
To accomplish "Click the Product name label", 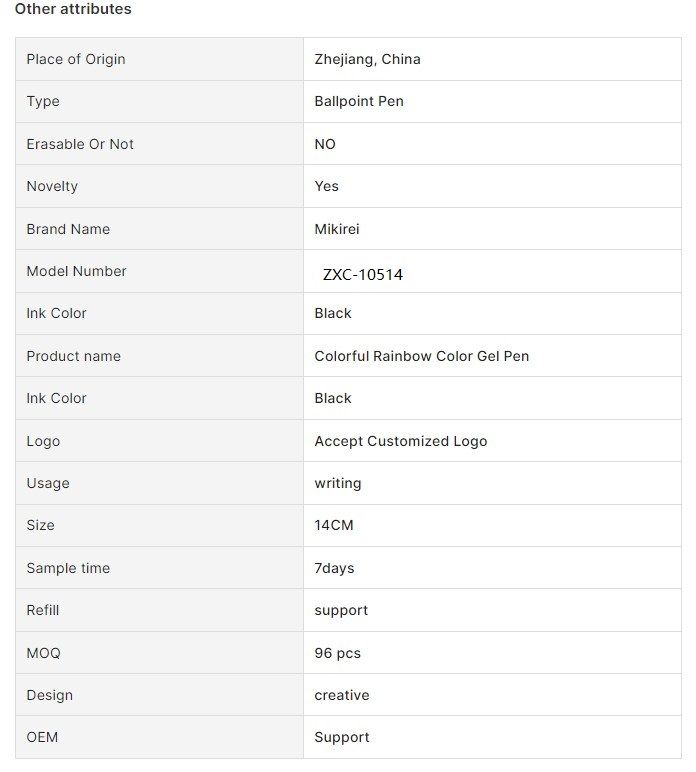I will pos(73,356).
